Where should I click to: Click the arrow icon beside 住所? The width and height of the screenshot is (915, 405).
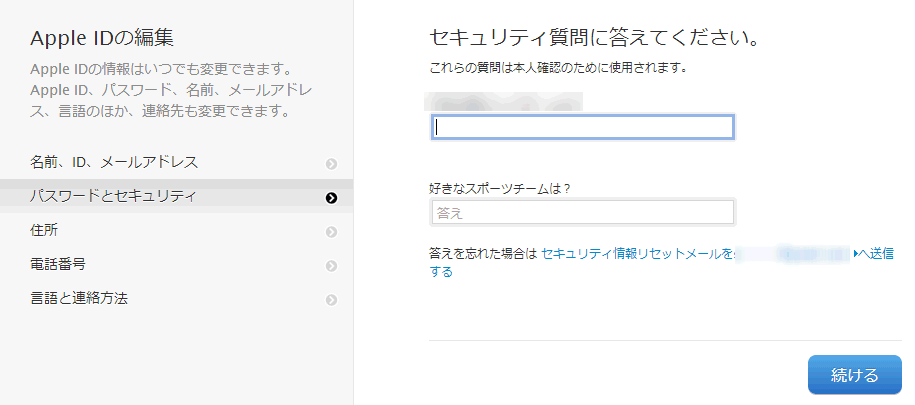331,232
